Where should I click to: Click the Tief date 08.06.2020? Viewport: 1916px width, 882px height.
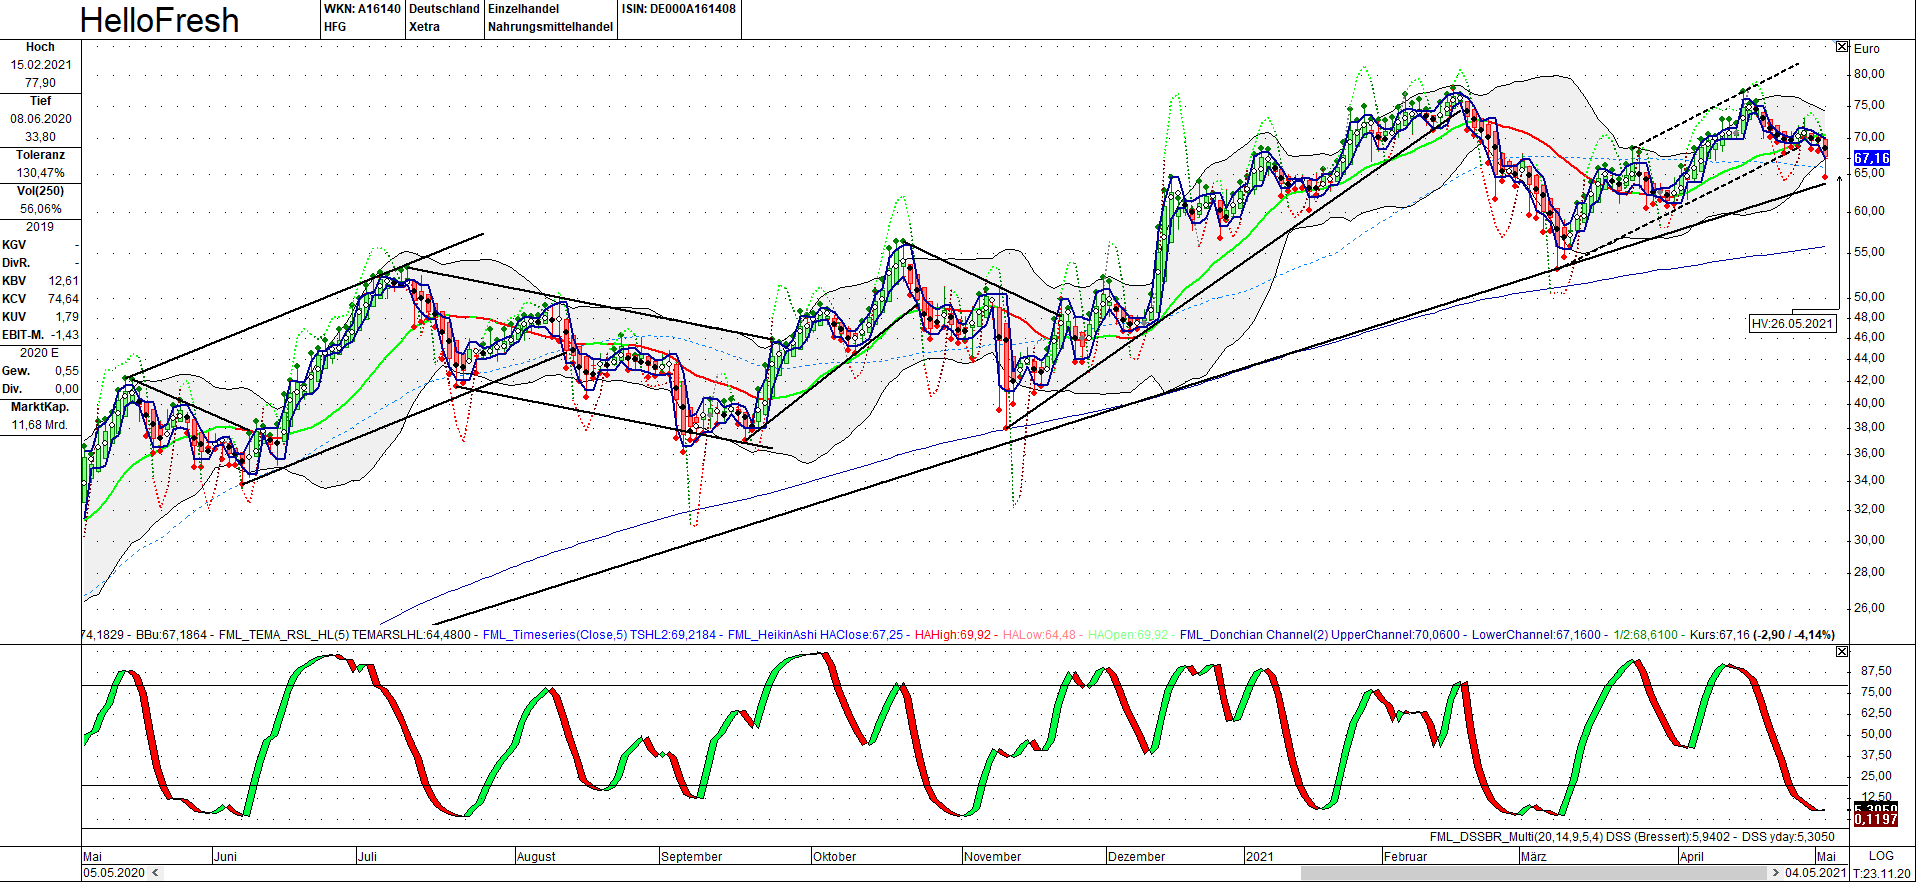click(x=41, y=119)
